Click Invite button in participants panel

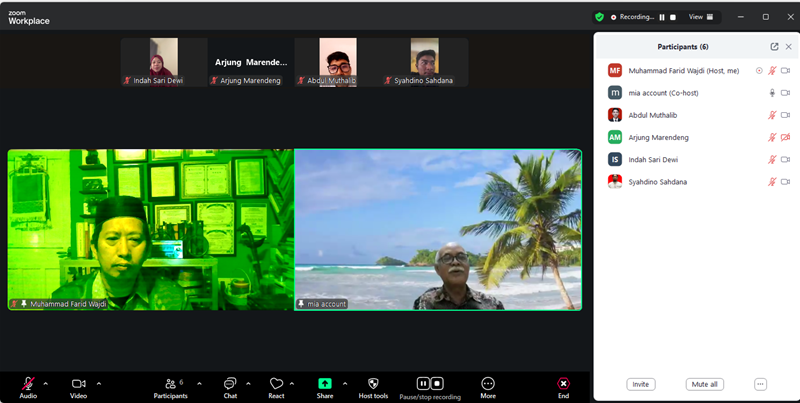coord(641,384)
